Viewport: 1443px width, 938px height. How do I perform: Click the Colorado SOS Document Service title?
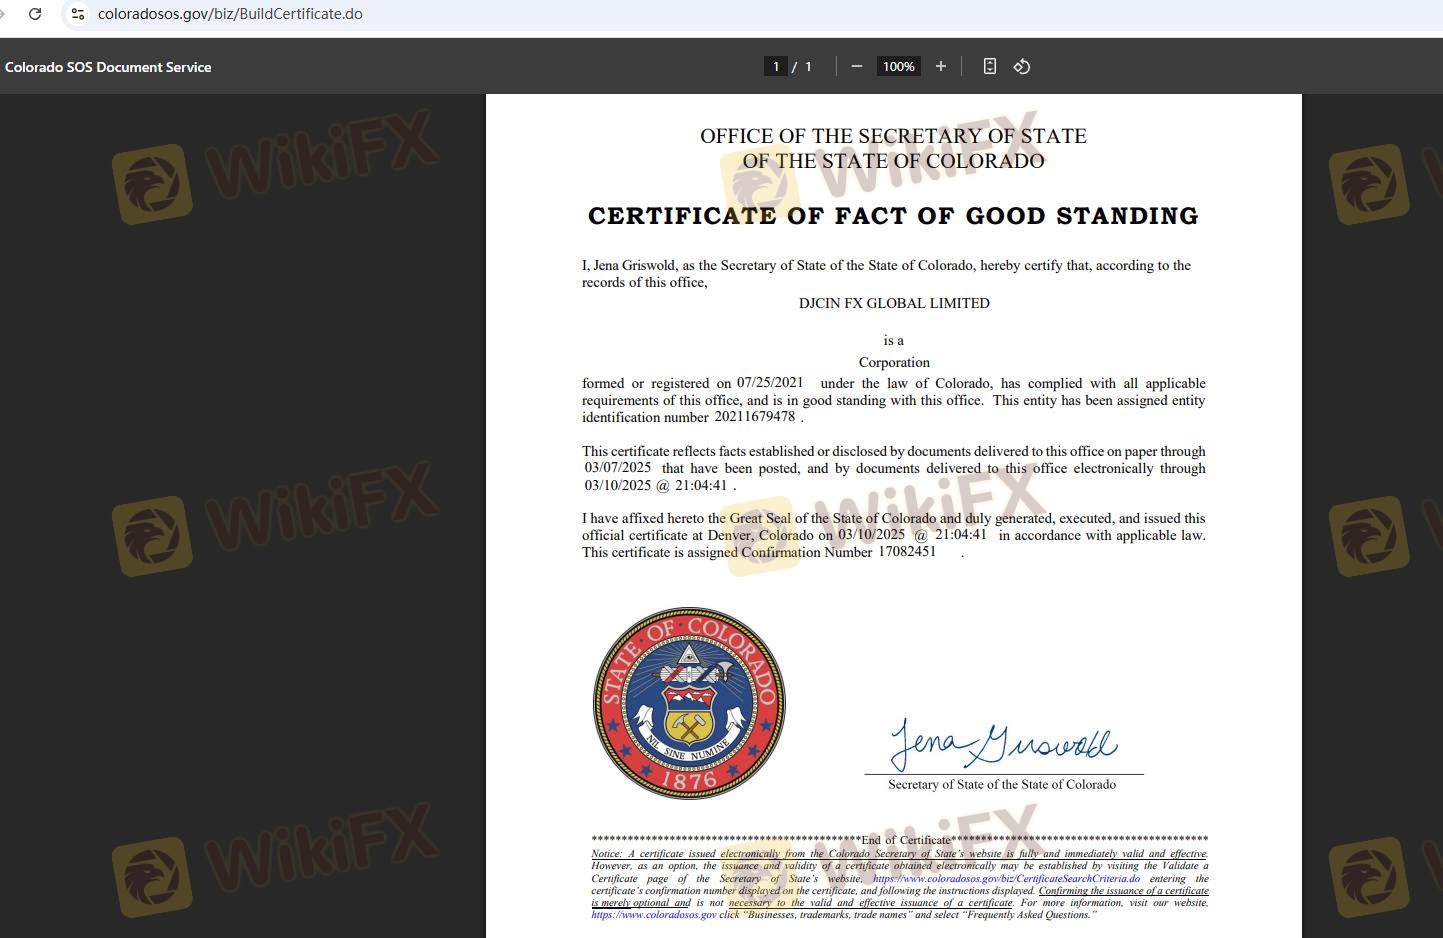tap(108, 67)
